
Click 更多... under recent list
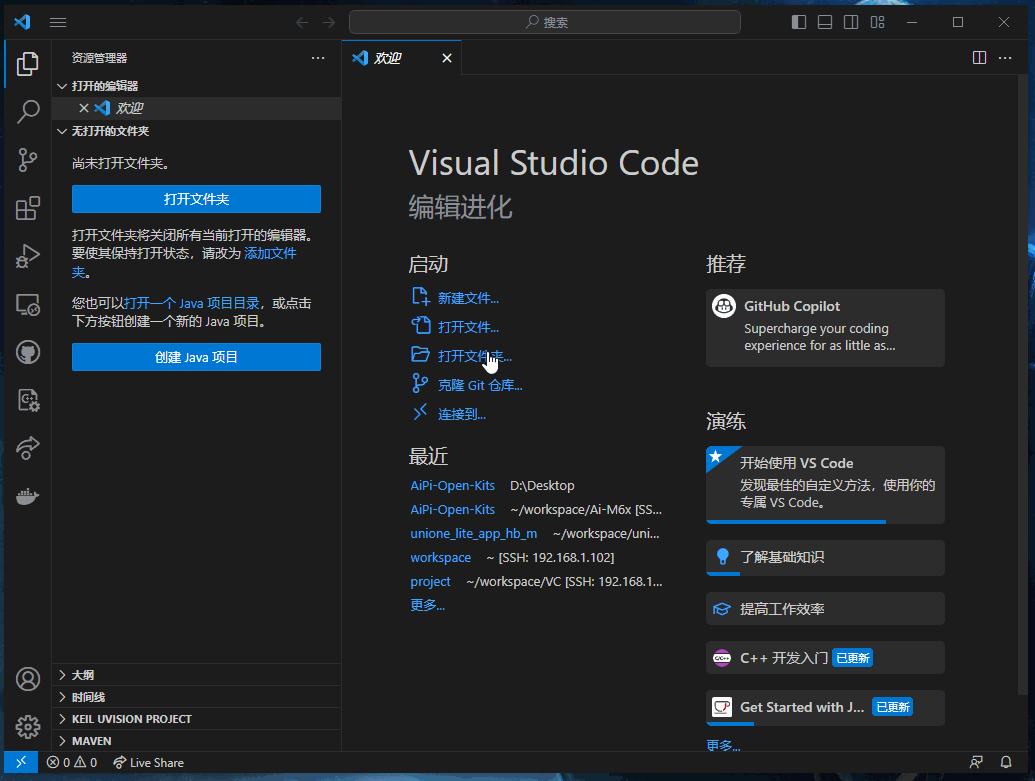point(427,605)
